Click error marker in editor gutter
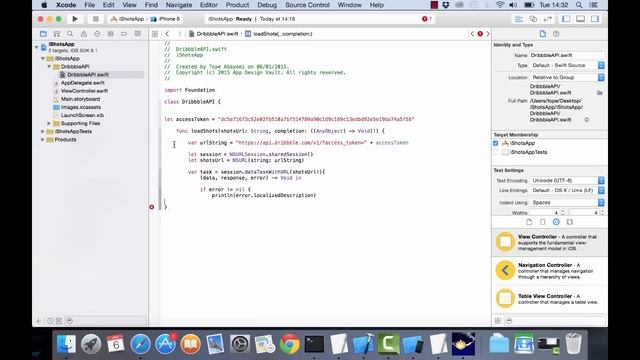640x360 pixels. tap(152, 207)
